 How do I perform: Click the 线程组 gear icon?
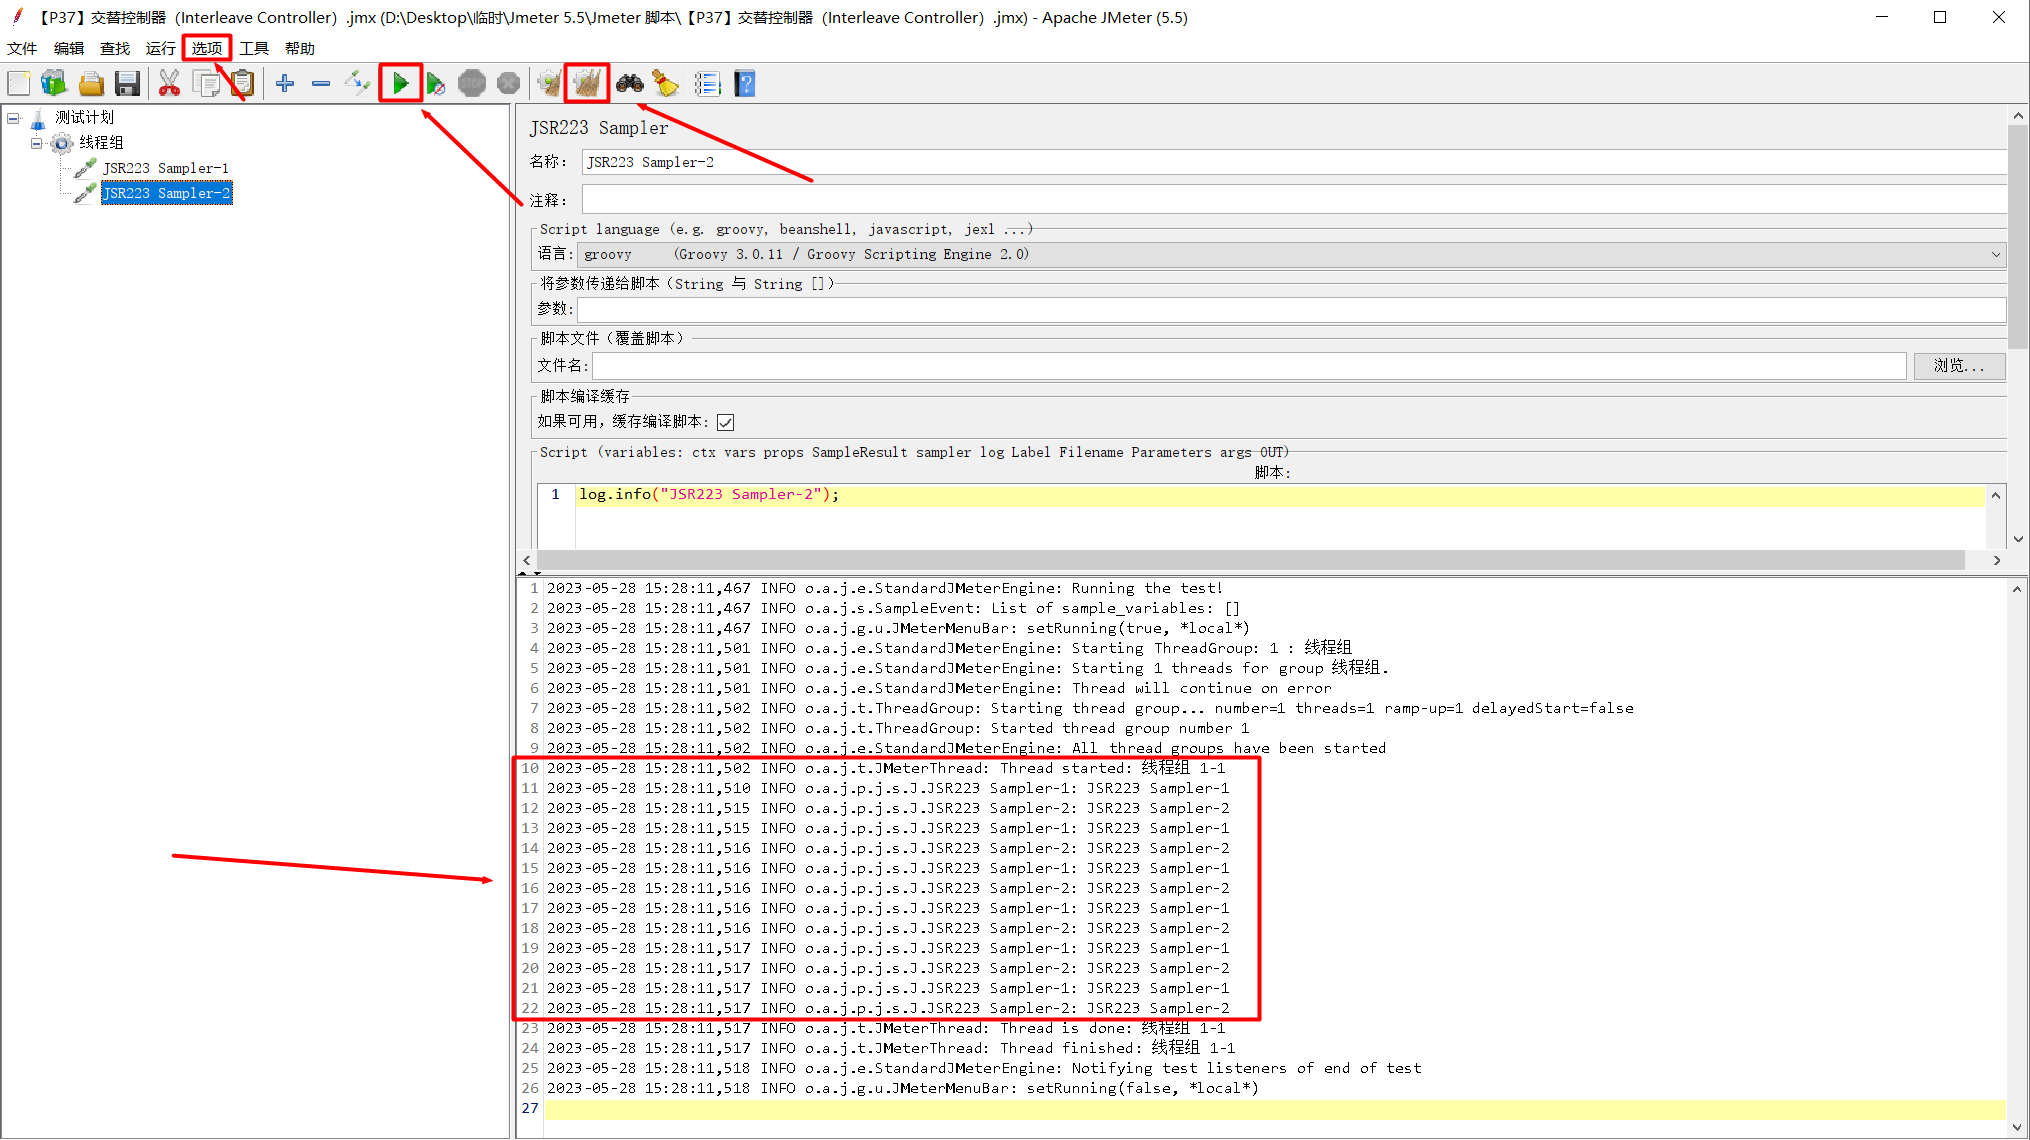(x=62, y=143)
